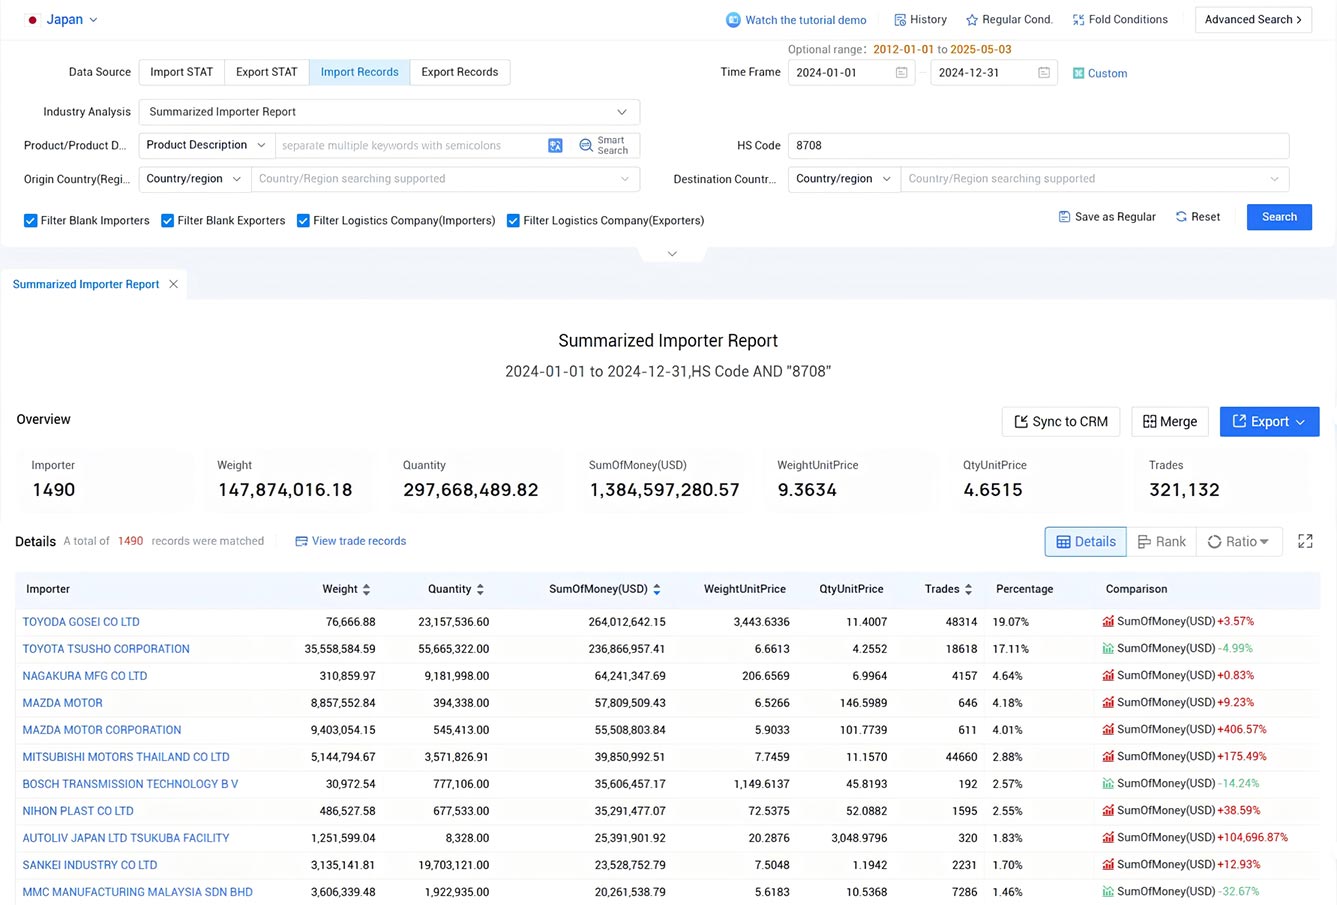Screen dimensions: 1337x905
Task: Select the Import Records data source tab
Action: pos(359,72)
